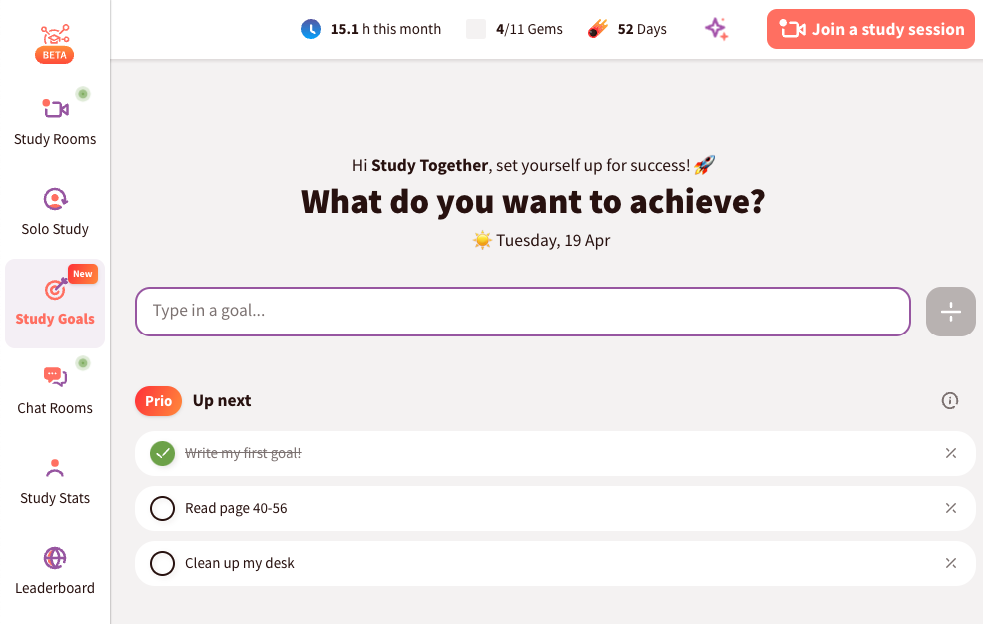The width and height of the screenshot is (983, 624).
Task: Click the 52 Days streak indicator
Action: (628, 29)
